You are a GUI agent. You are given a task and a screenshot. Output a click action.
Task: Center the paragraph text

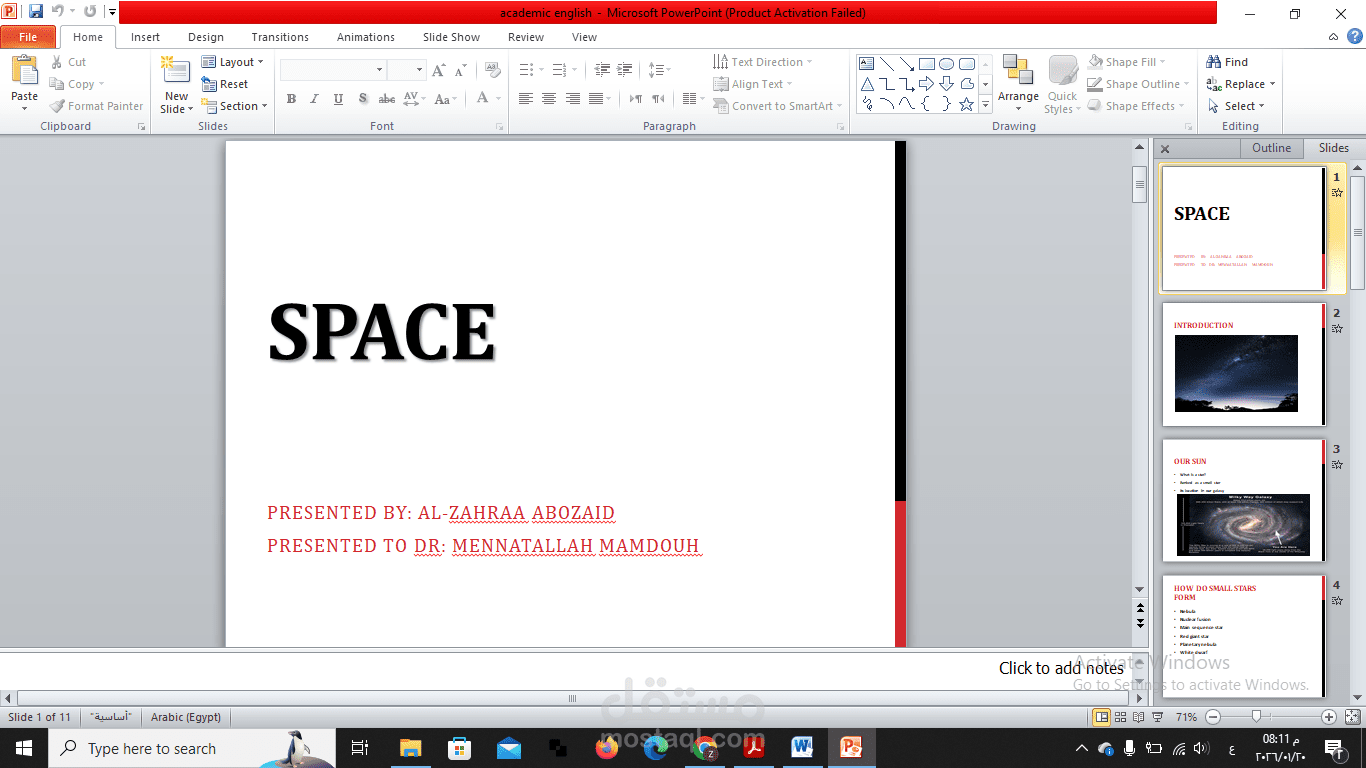(548, 98)
